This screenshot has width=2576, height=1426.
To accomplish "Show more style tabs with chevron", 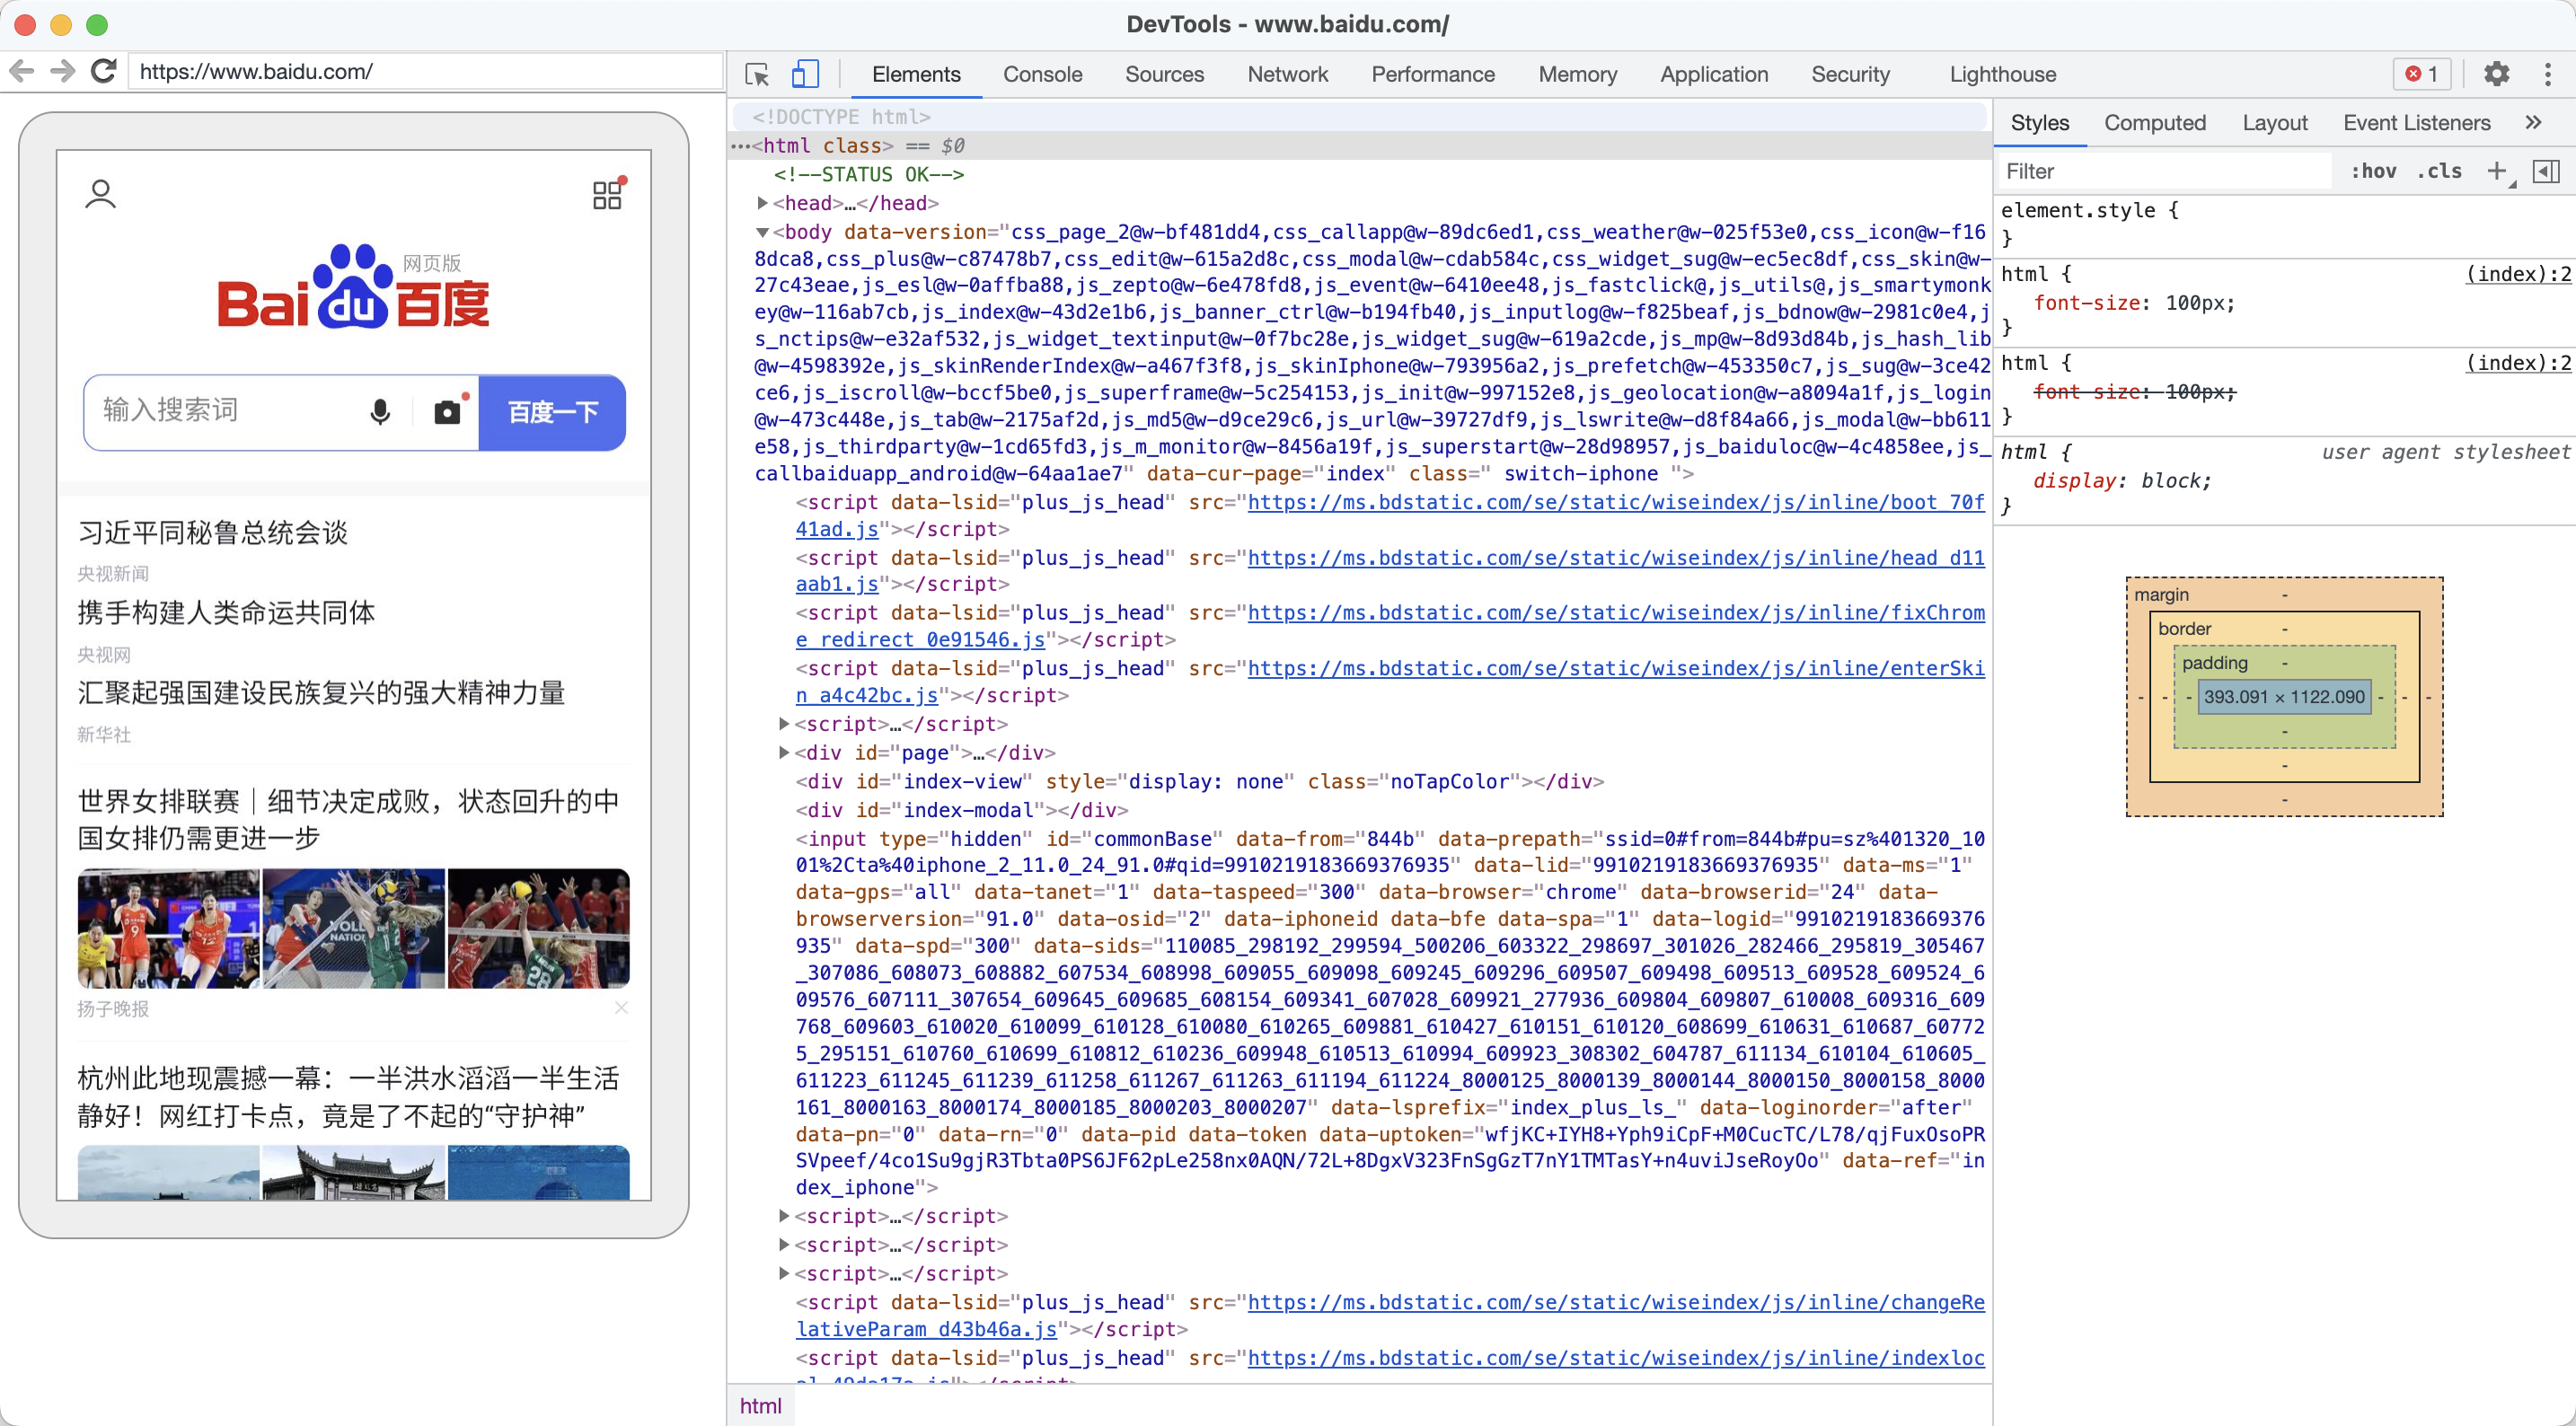I will click(2533, 122).
